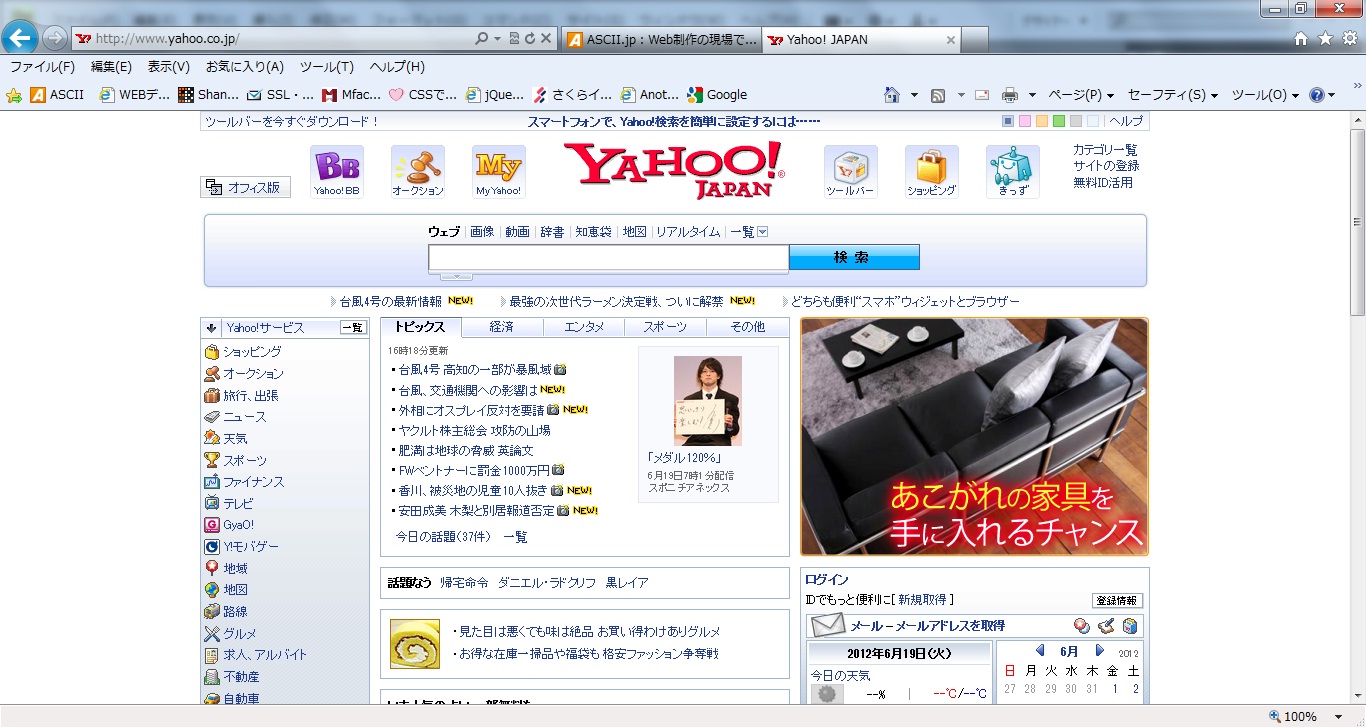The width and height of the screenshot is (1366, 728).
Task: Open the ASCII favorites bar shortcut
Action: click(57, 95)
